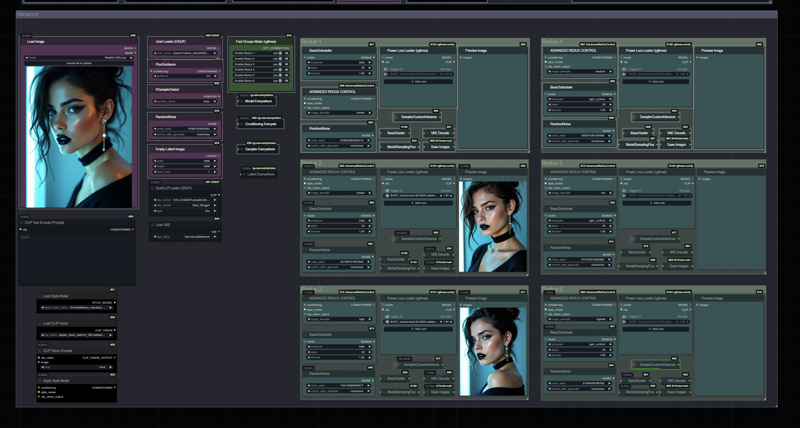
Task: Click the denoise value in Redux 1 BasicScheduler
Action: (339, 73)
